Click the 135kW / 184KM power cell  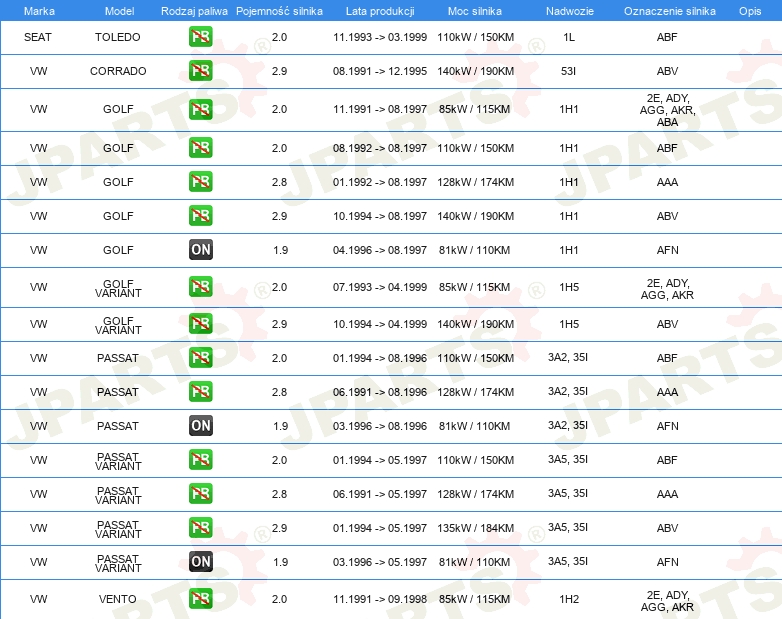click(x=475, y=528)
